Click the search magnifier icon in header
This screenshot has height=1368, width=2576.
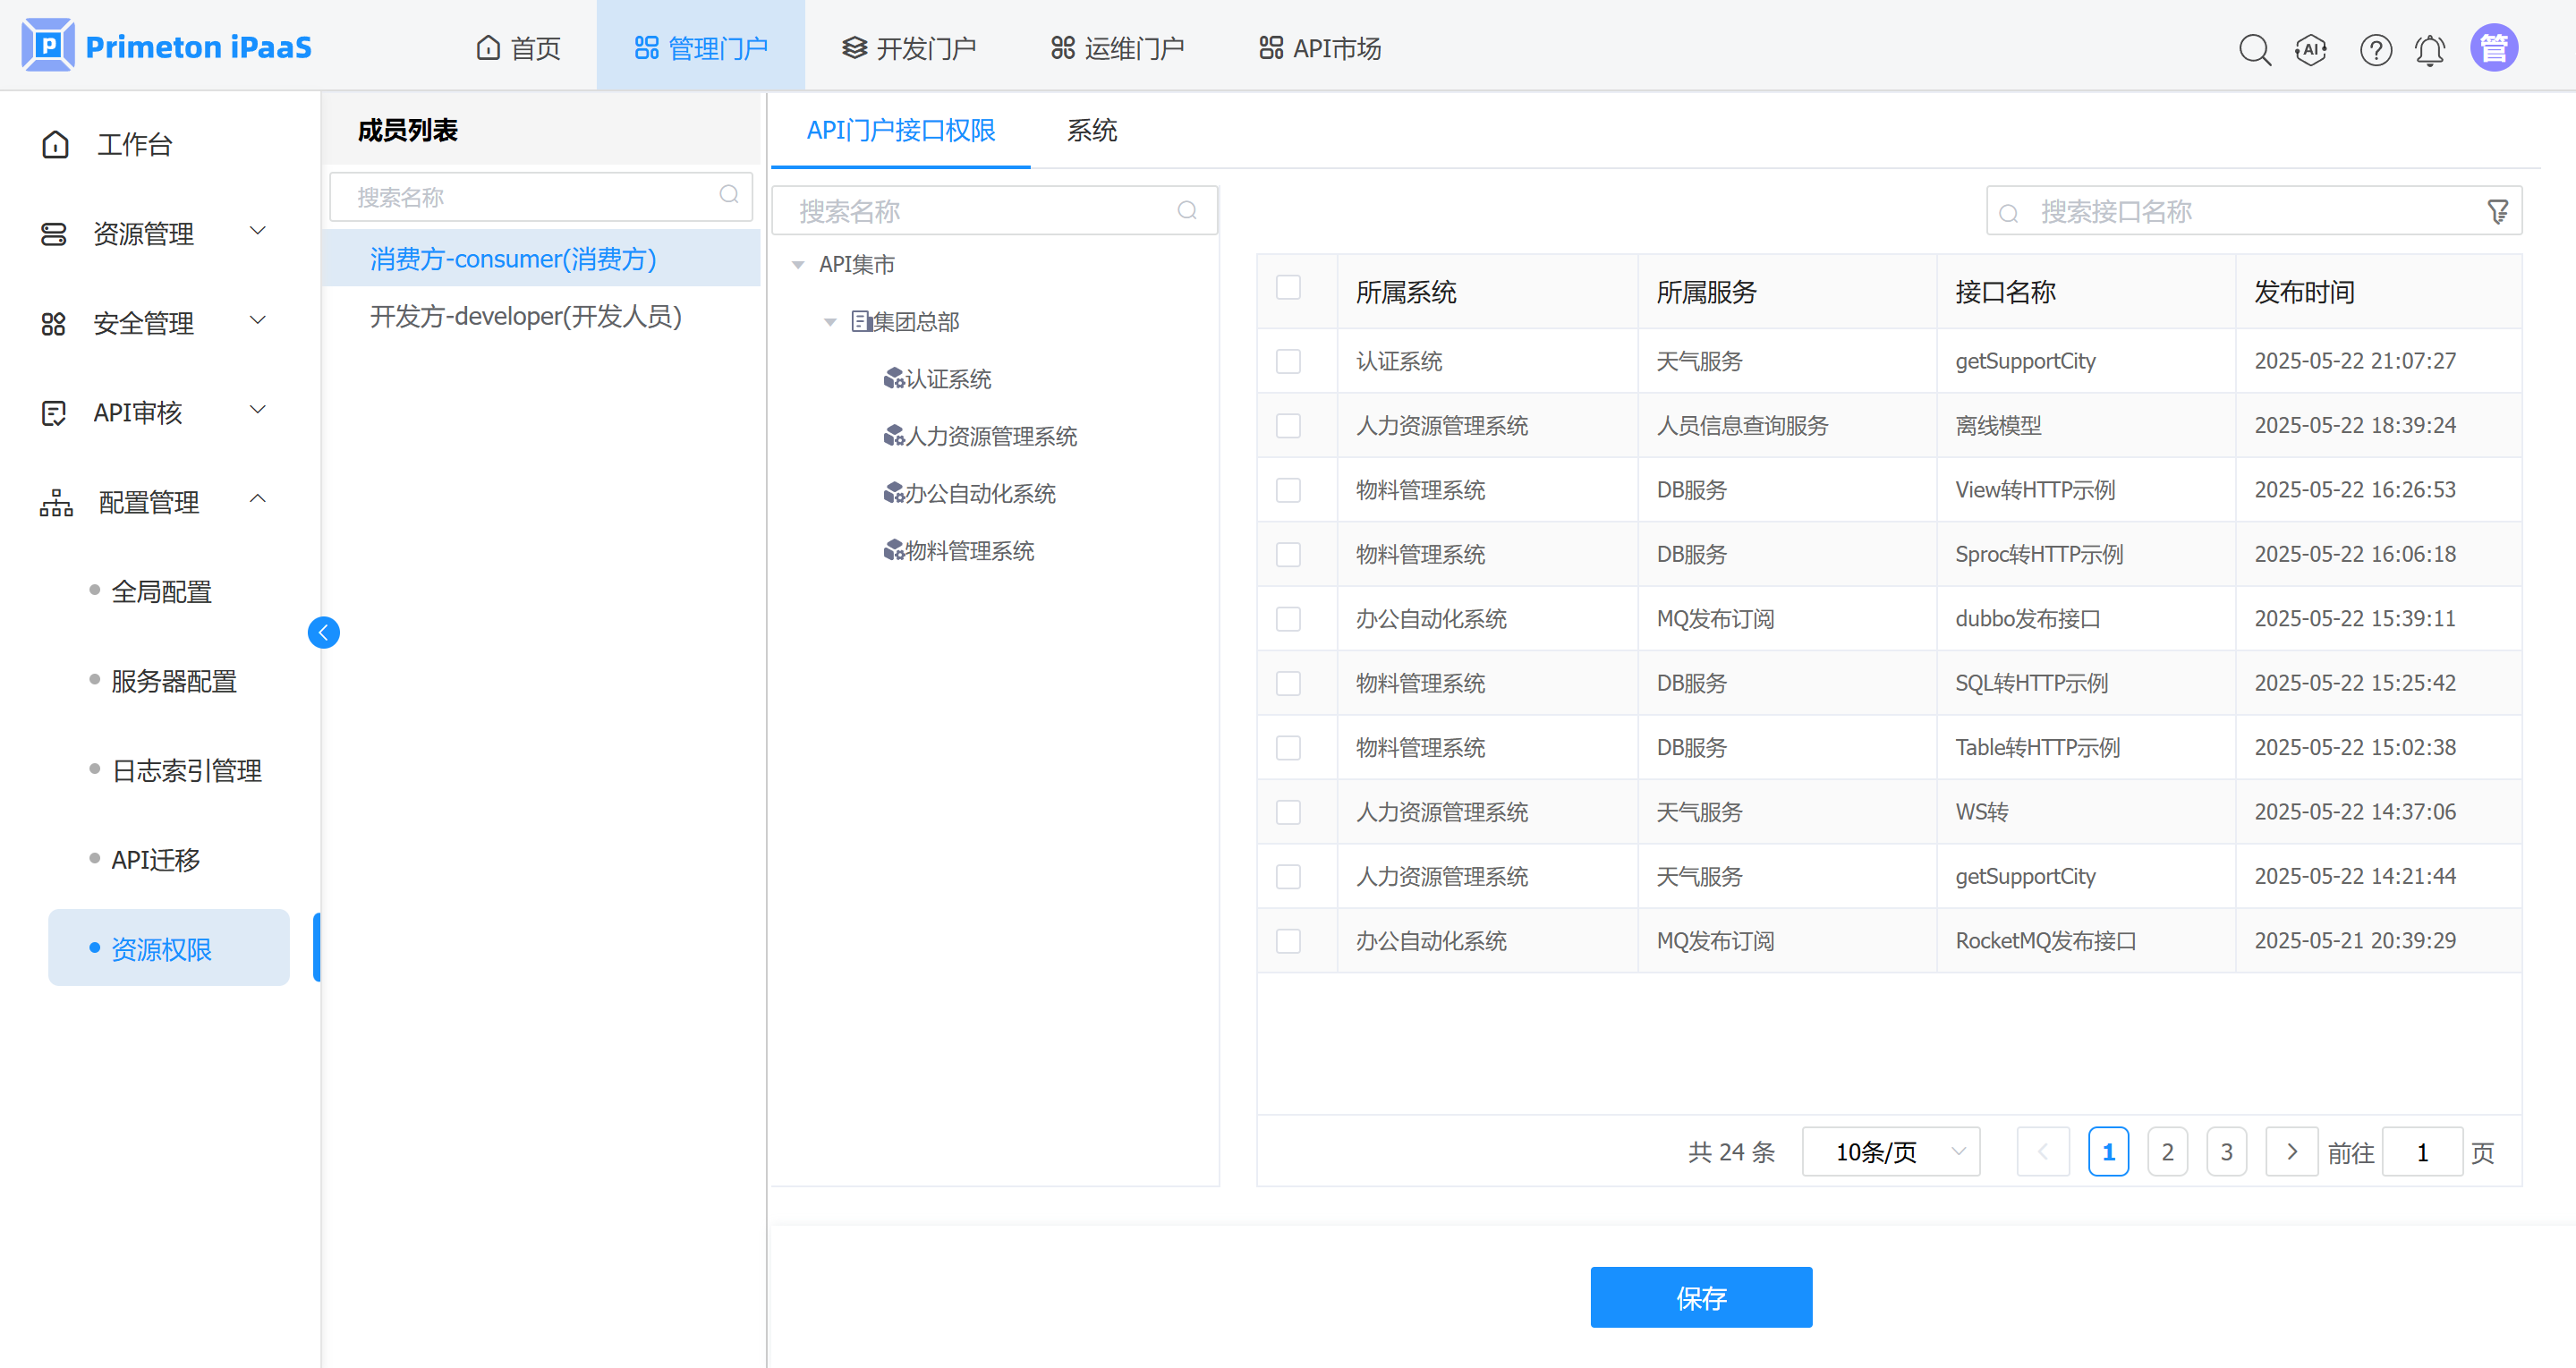pos(2254,49)
